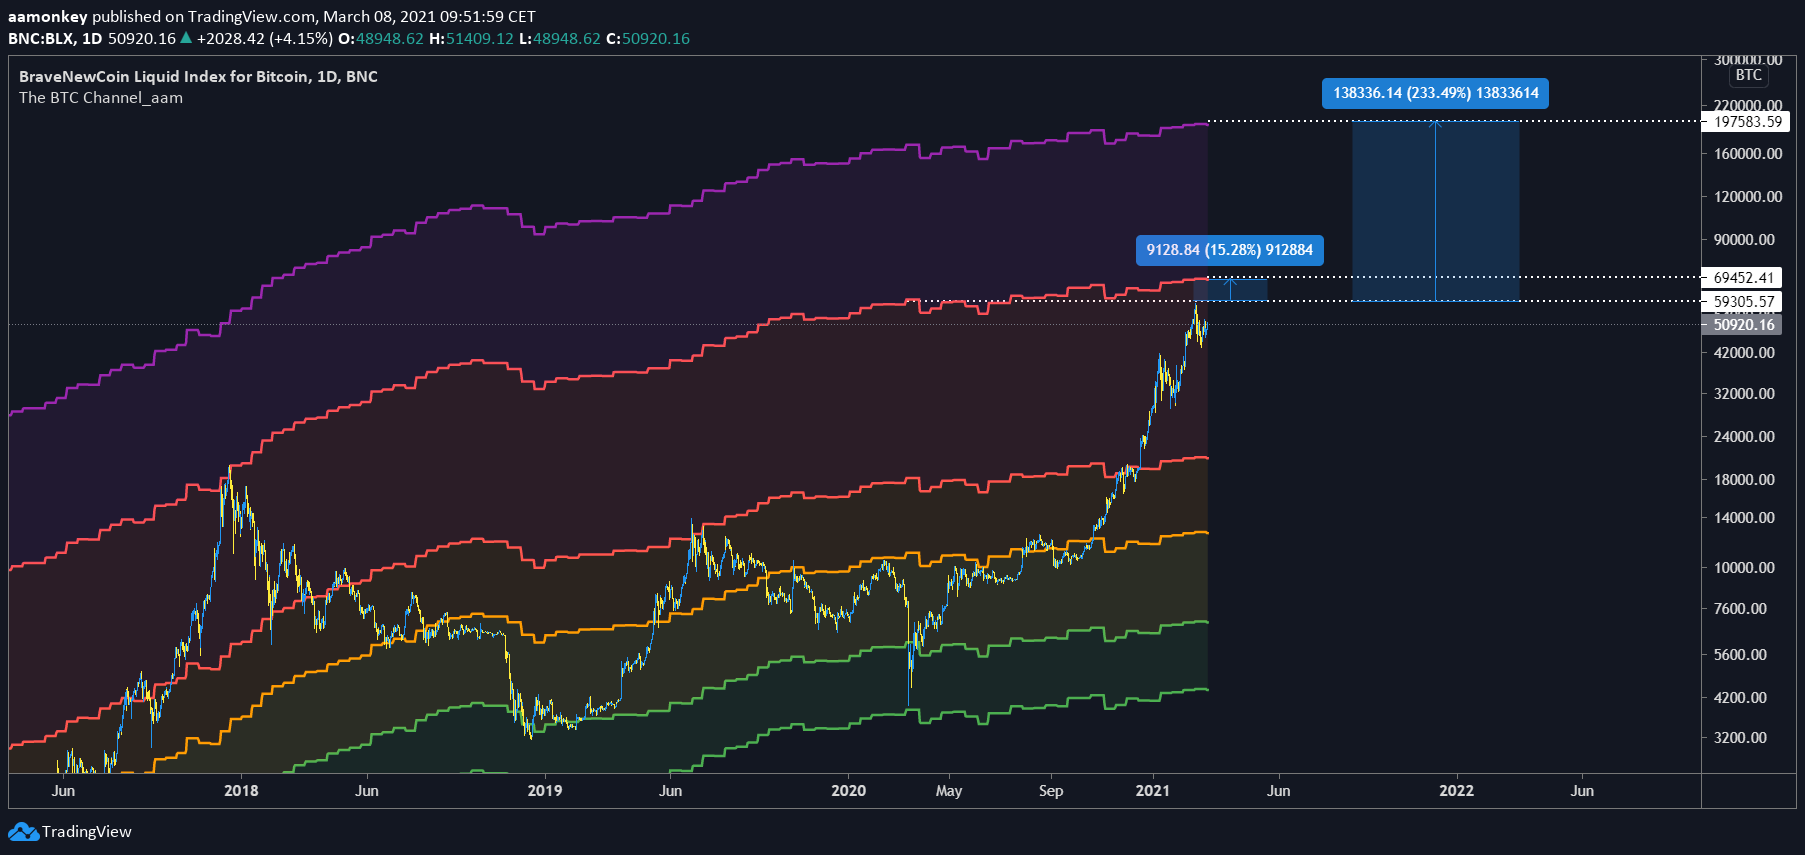
Task: Click the 197583.59 price level label
Action: (1747, 122)
